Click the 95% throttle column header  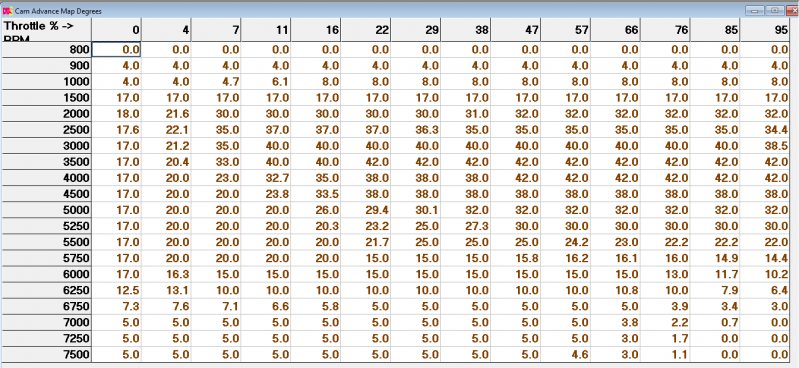(765, 30)
